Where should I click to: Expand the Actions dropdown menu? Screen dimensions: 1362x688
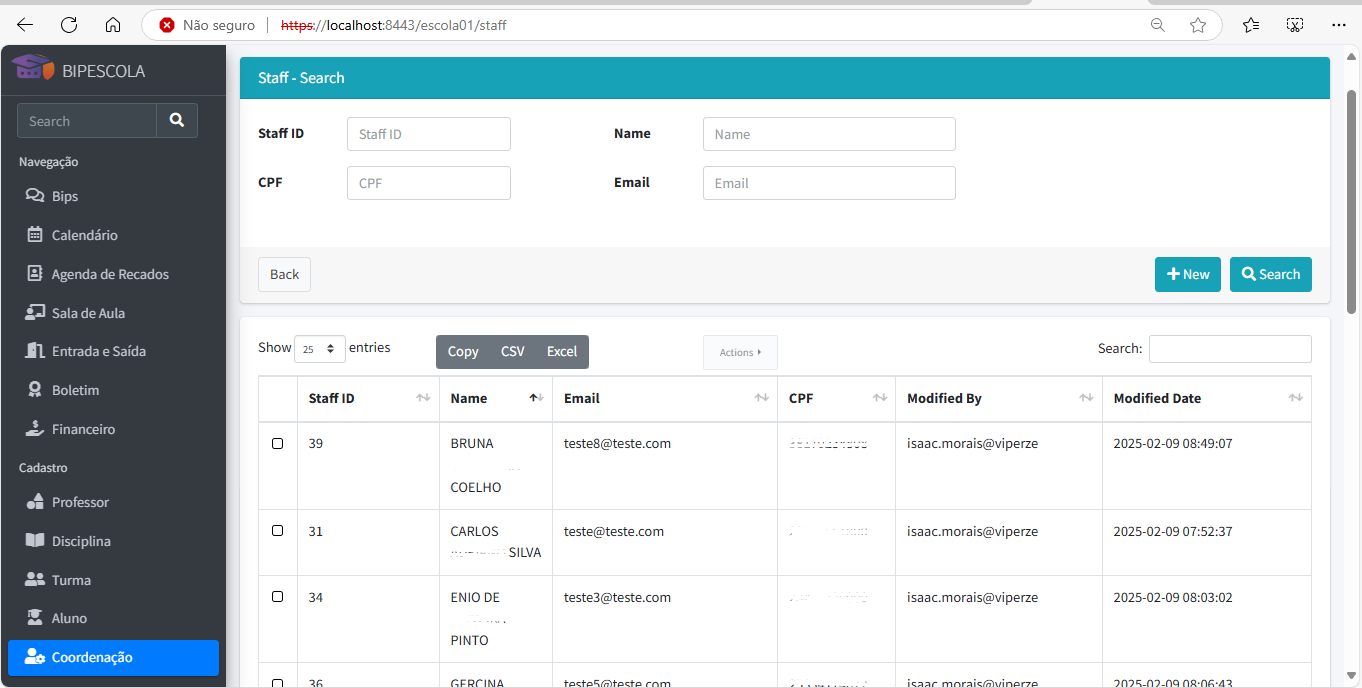(x=740, y=352)
